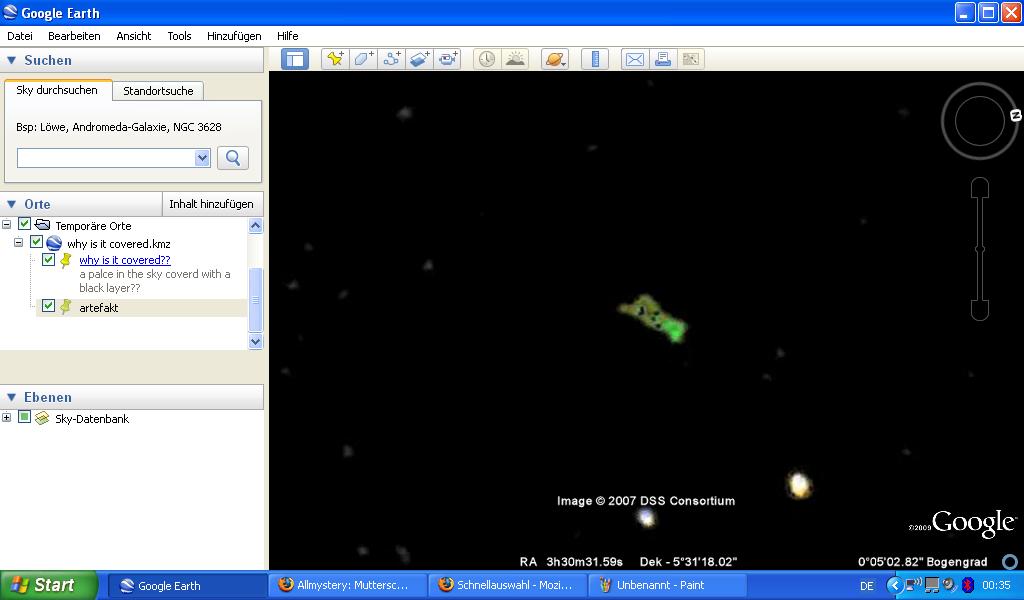Screen dimensions: 1024x600
Task: Click the zoom slider in the viewer
Action: [x=980, y=249]
